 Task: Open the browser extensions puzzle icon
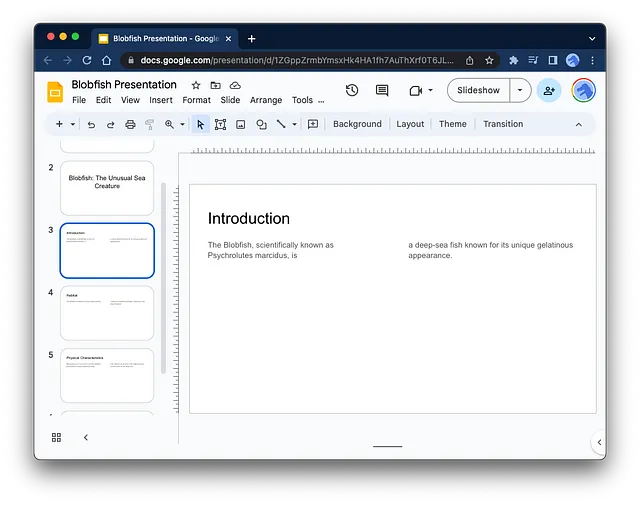[x=513, y=60]
